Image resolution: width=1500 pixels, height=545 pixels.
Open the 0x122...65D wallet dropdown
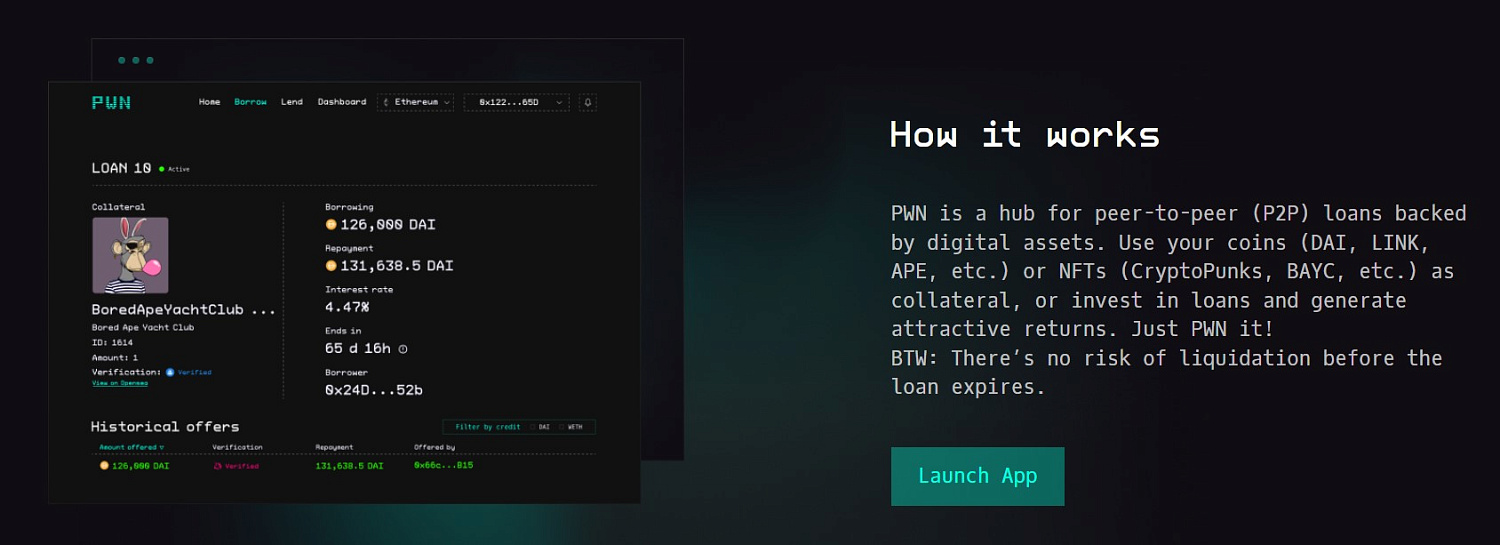pos(517,102)
